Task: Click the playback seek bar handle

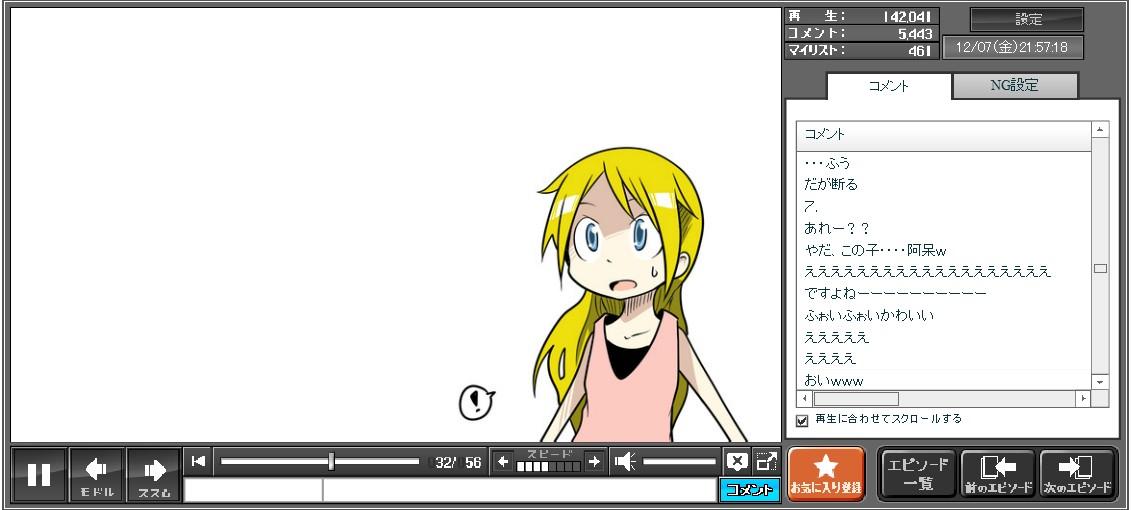Action: click(331, 461)
